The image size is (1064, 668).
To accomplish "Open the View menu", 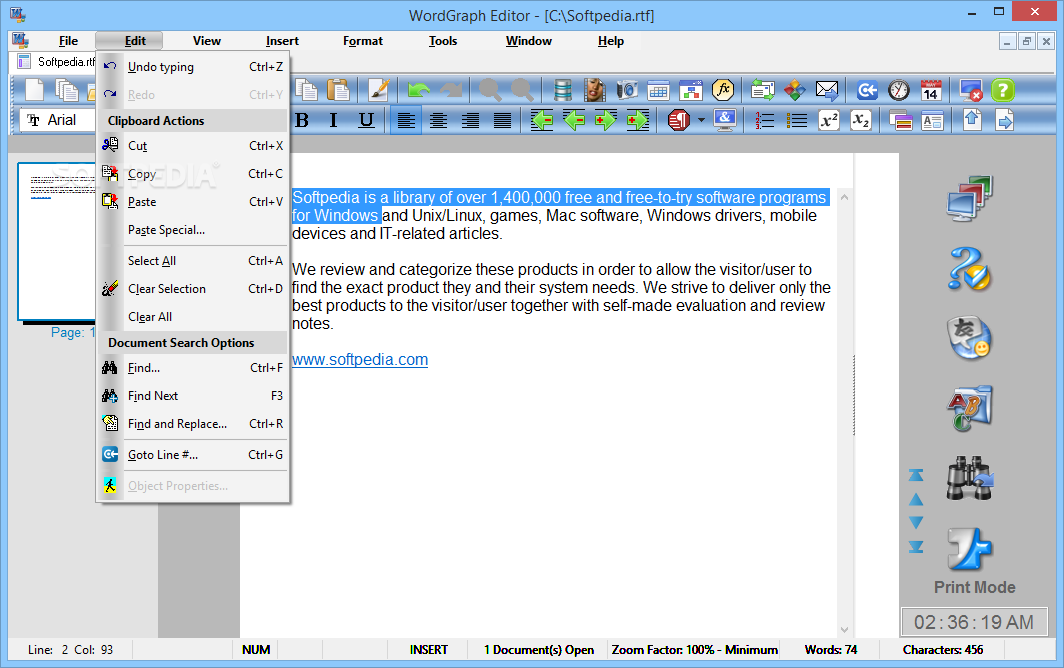I will [x=206, y=41].
